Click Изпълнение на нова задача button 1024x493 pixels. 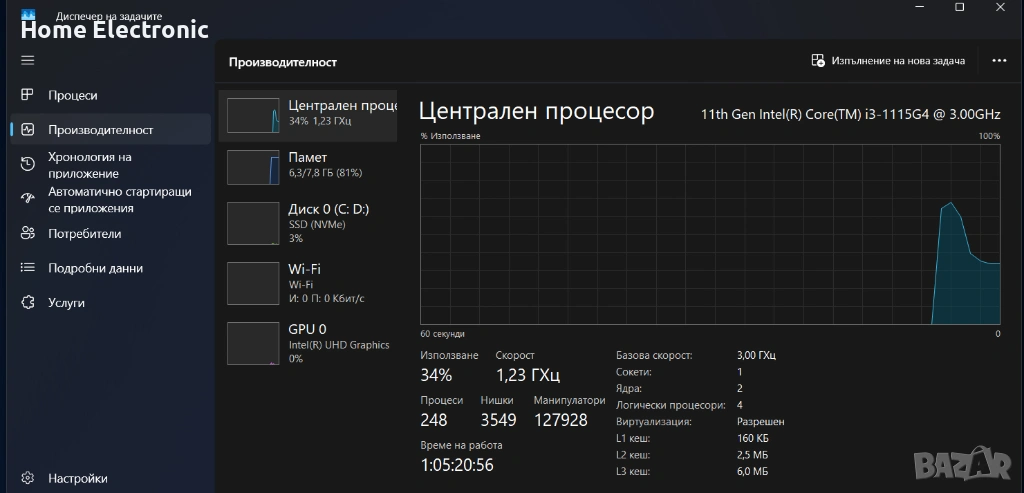(x=888, y=61)
